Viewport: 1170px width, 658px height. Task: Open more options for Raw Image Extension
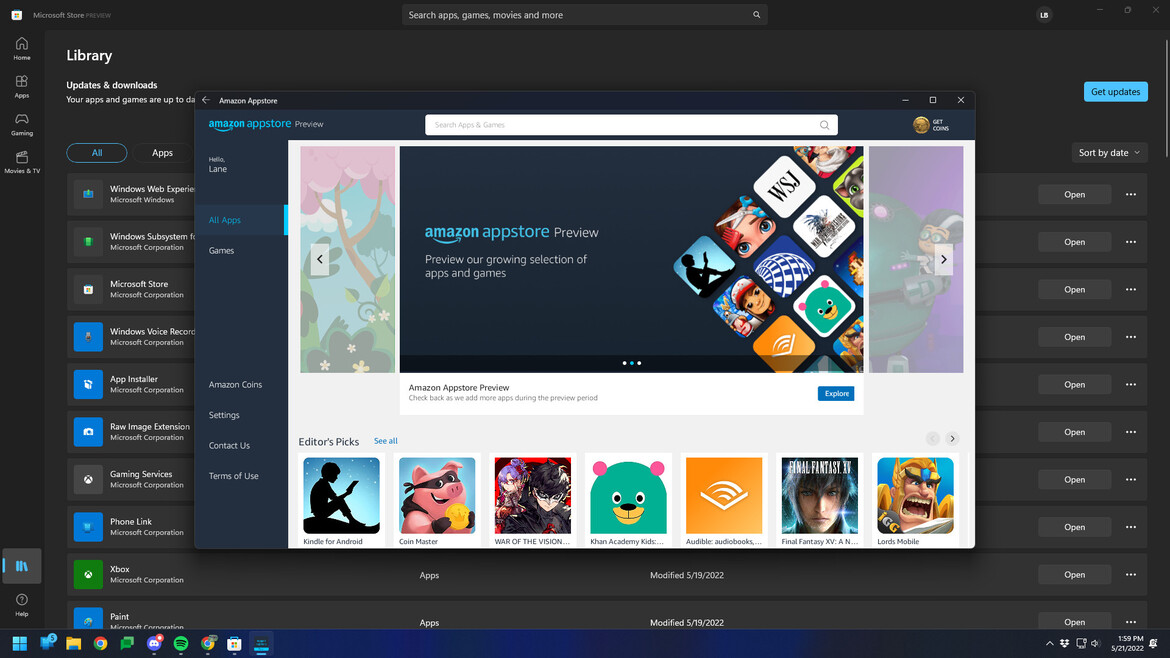[1130, 432]
